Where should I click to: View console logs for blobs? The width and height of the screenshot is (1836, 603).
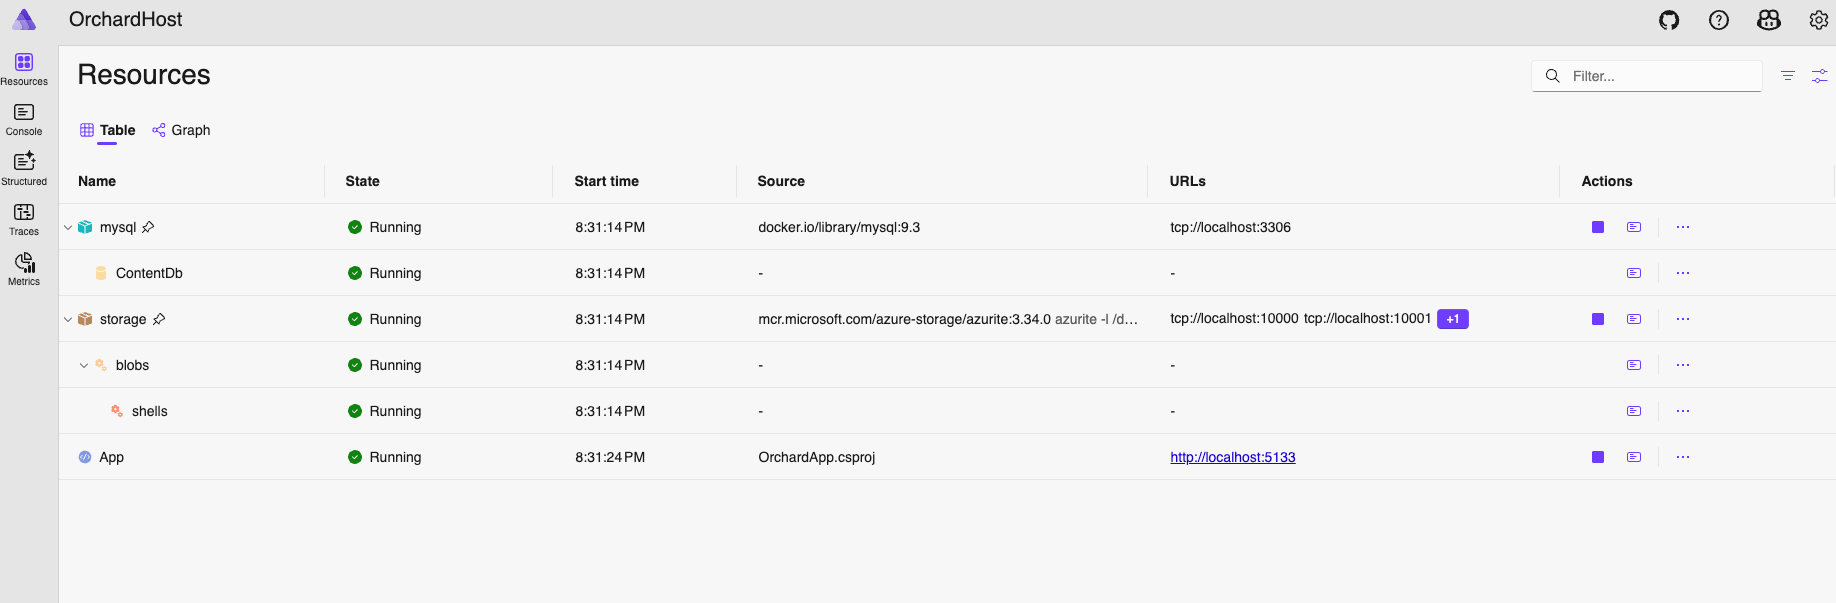coord(1634,365)
